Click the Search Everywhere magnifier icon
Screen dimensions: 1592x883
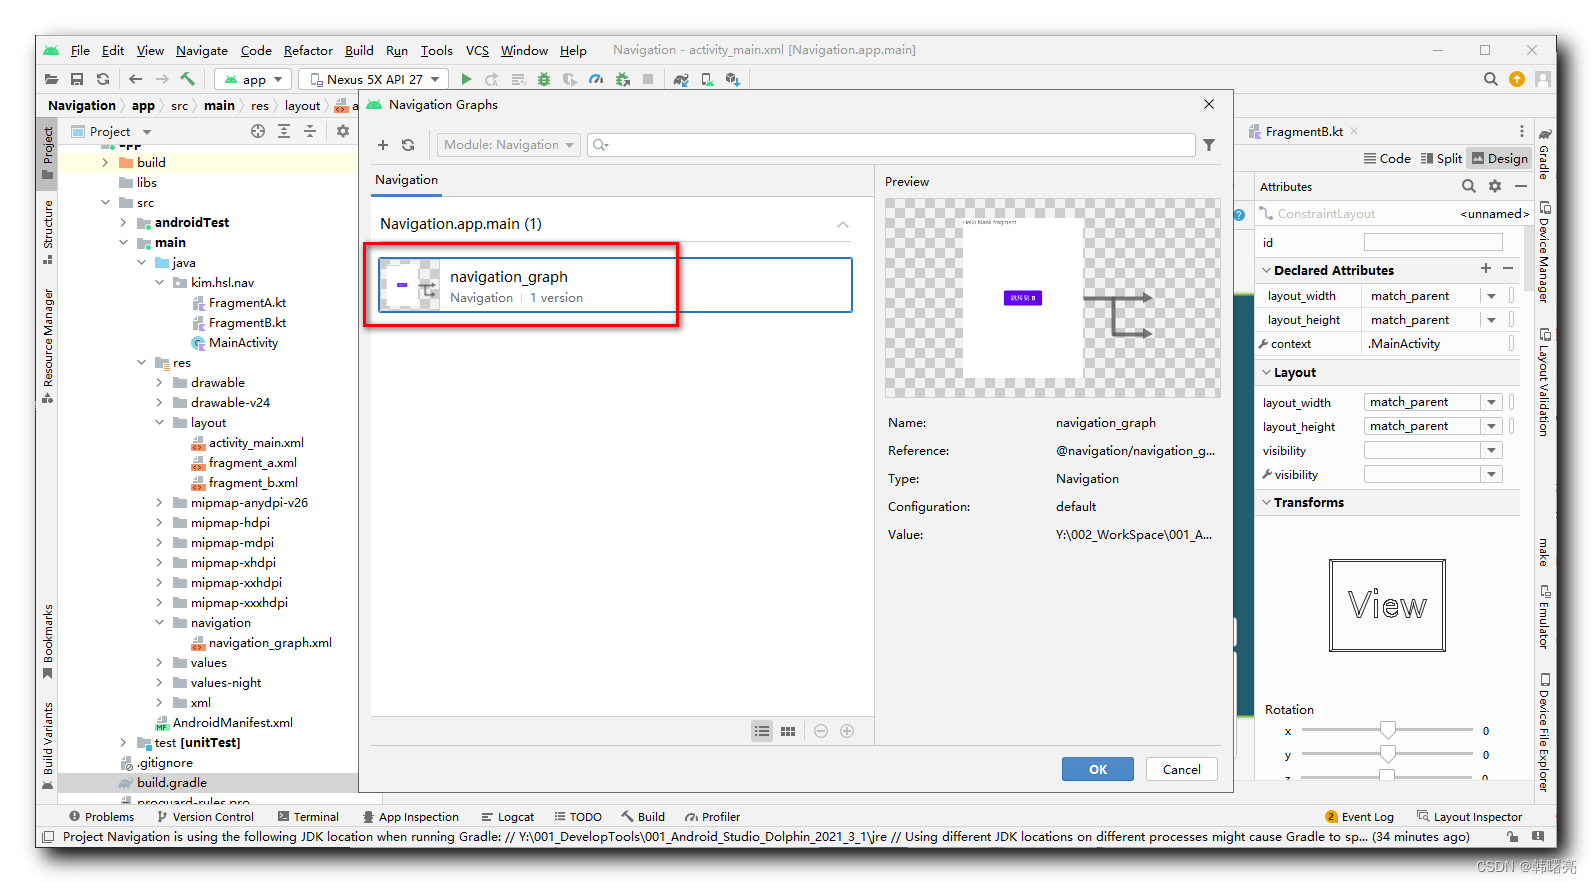(x=1491, y=79)
